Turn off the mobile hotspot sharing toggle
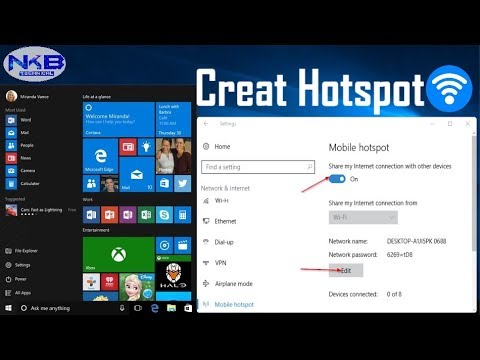 (337, 179)
